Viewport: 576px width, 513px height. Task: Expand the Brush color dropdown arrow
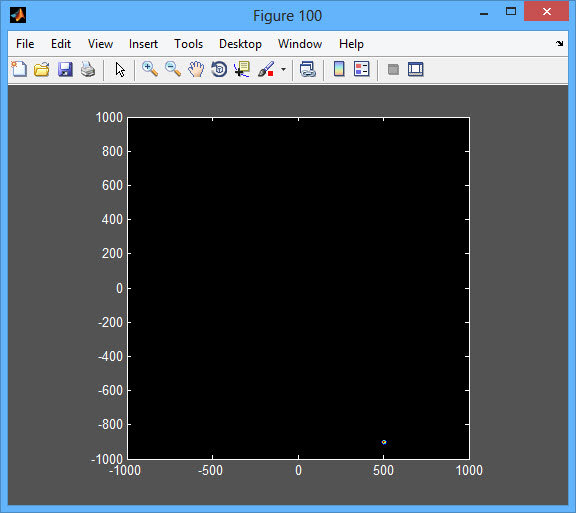(283, 69)
